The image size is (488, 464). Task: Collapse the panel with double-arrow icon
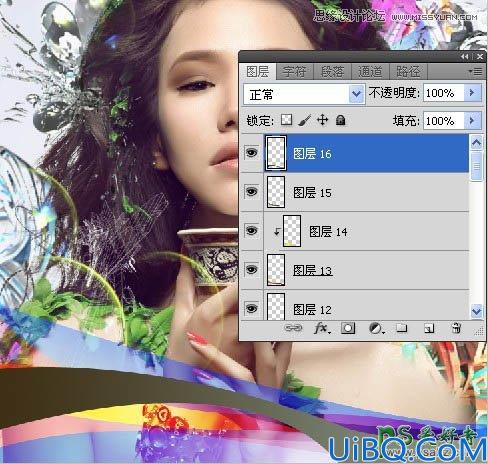point(465,57)
